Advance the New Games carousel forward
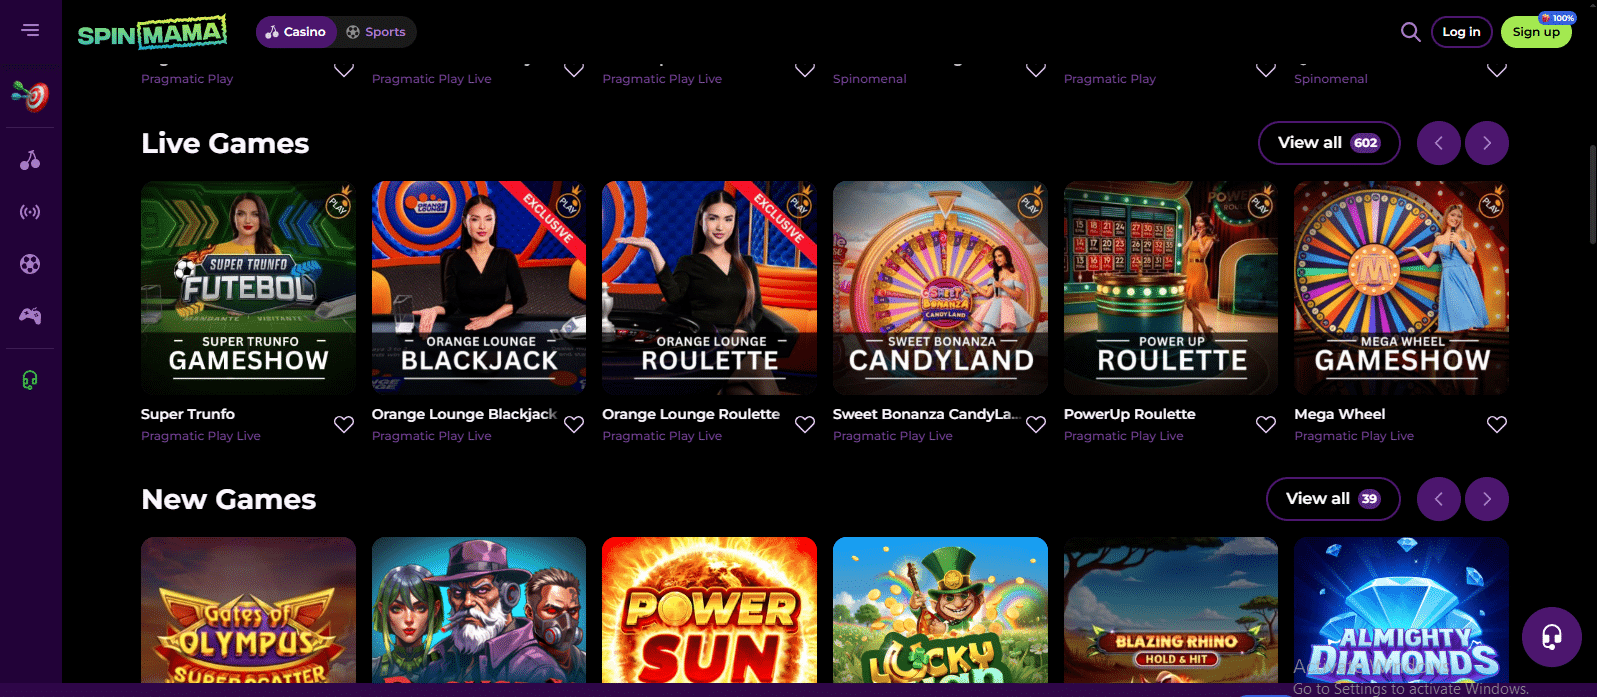This screenshot has height=697, width=1597. (1487, 499)
